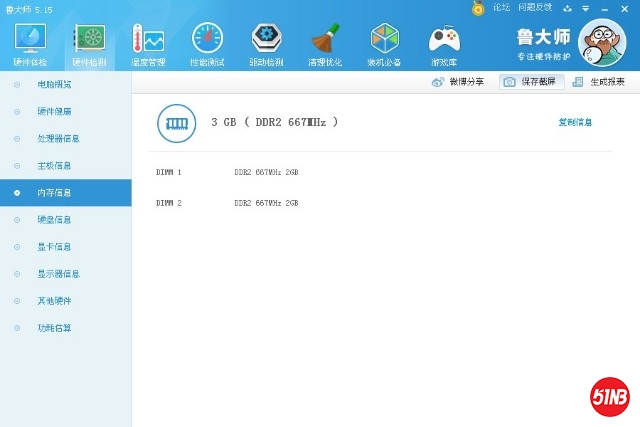The width and height of the screenshot is (640, 427).
Task: Click the 驱动检测 driver detection icon
Action: [x=266, y=42]
